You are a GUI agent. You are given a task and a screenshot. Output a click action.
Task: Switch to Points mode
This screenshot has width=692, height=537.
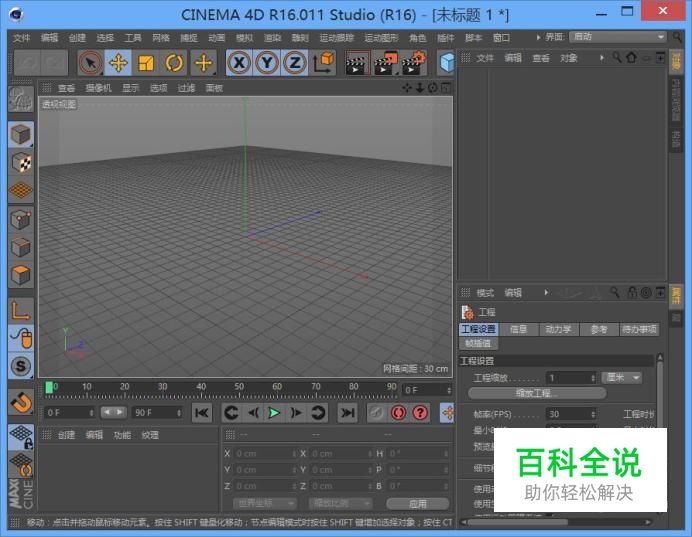coord(20,219)
